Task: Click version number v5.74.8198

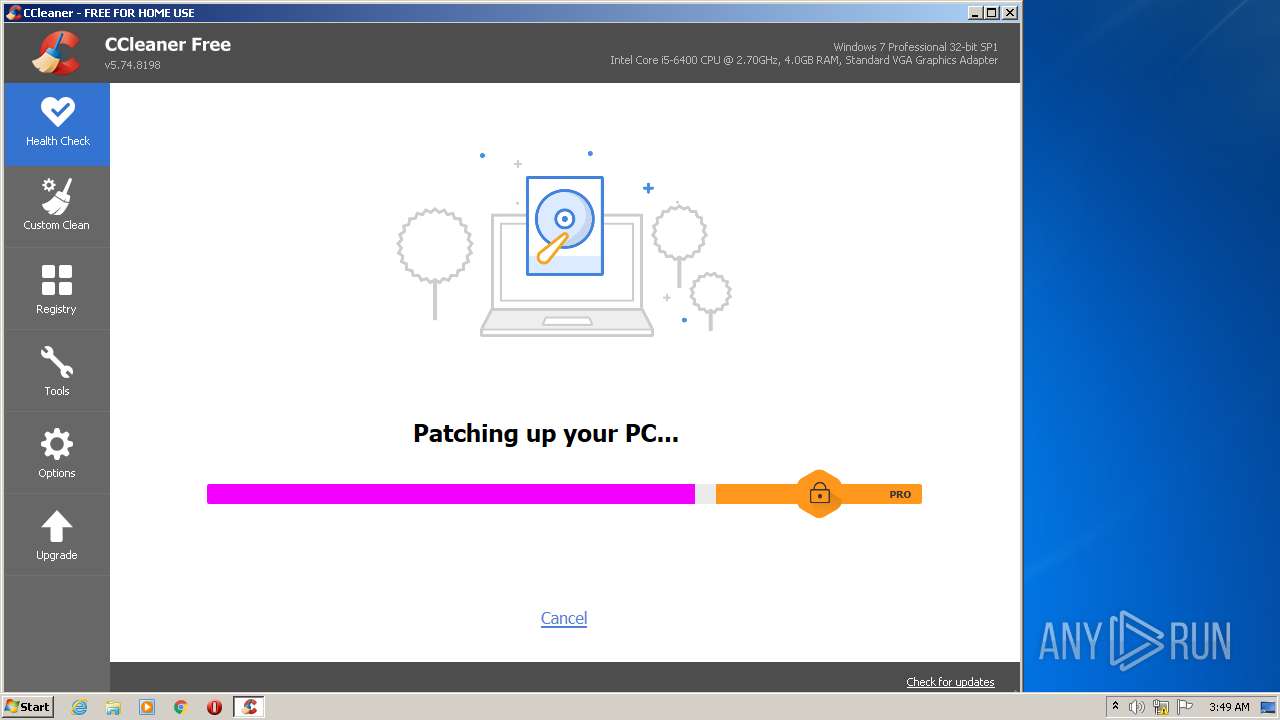Action: click(x=133, y=65)
